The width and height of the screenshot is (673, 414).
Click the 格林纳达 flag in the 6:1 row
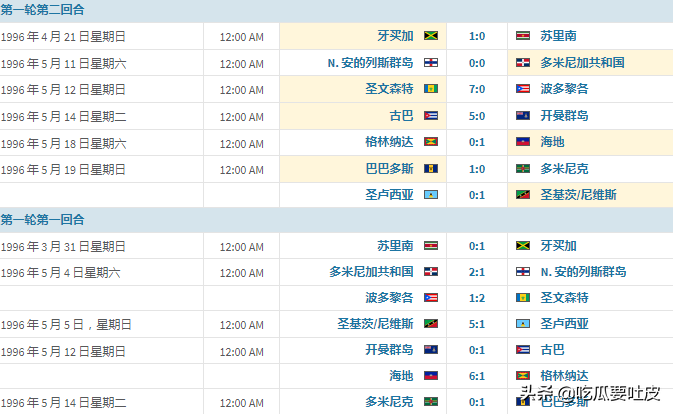522,376
